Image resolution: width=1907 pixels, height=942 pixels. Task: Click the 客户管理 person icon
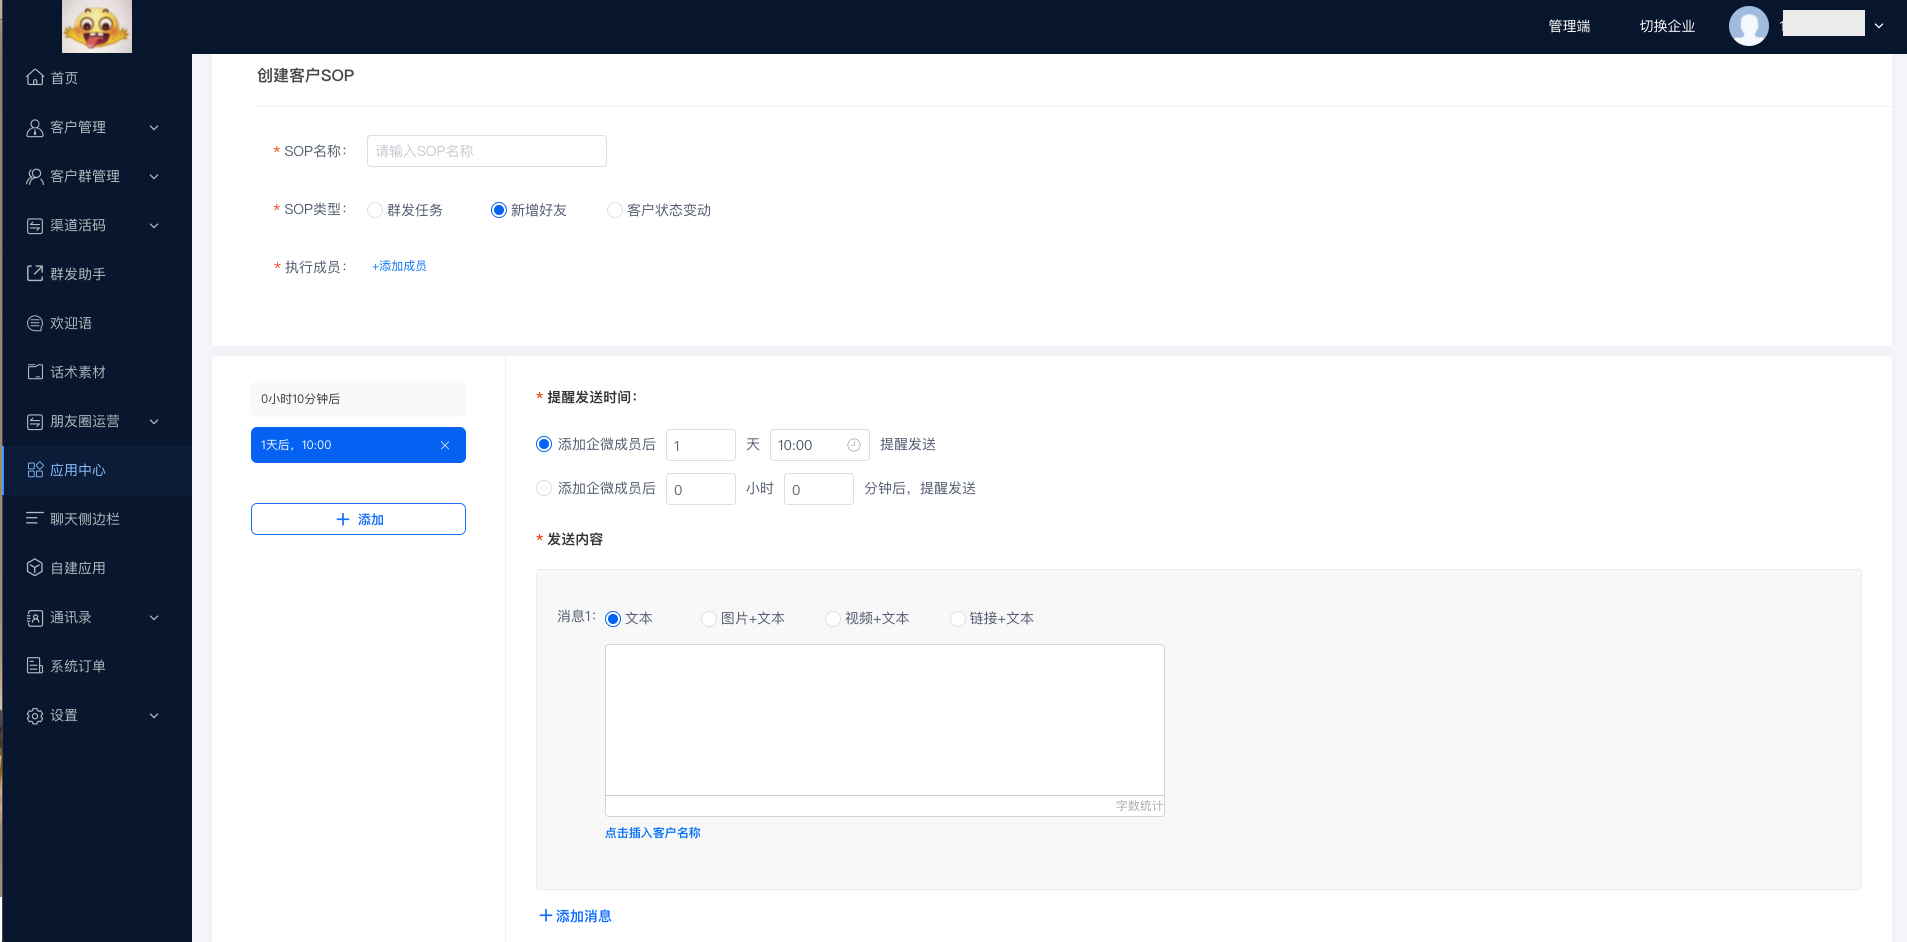click(35, 127)
